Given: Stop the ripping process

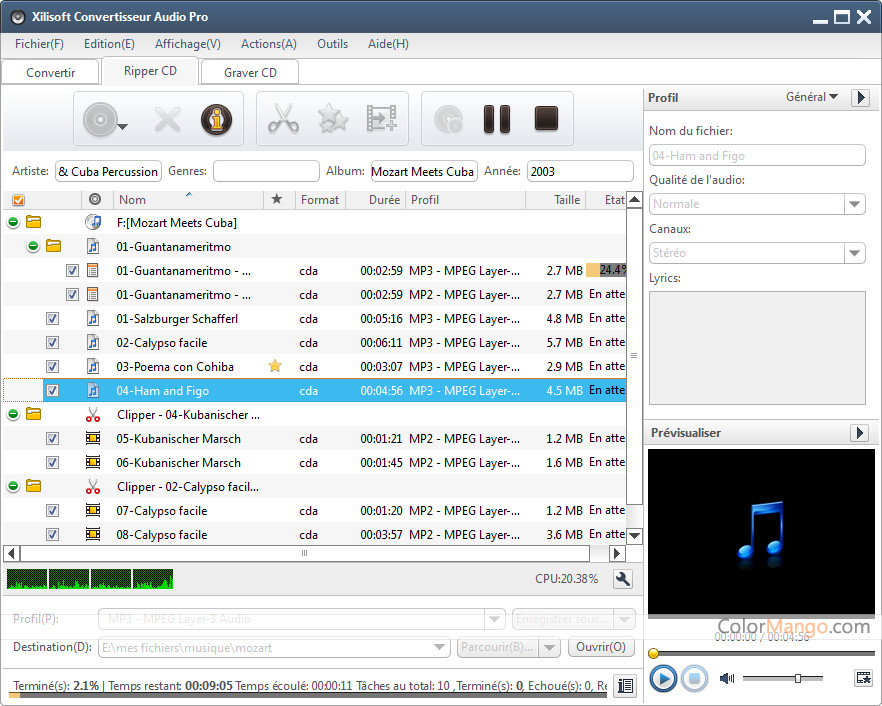Looking at the screenshot, I should pos(546,119).
